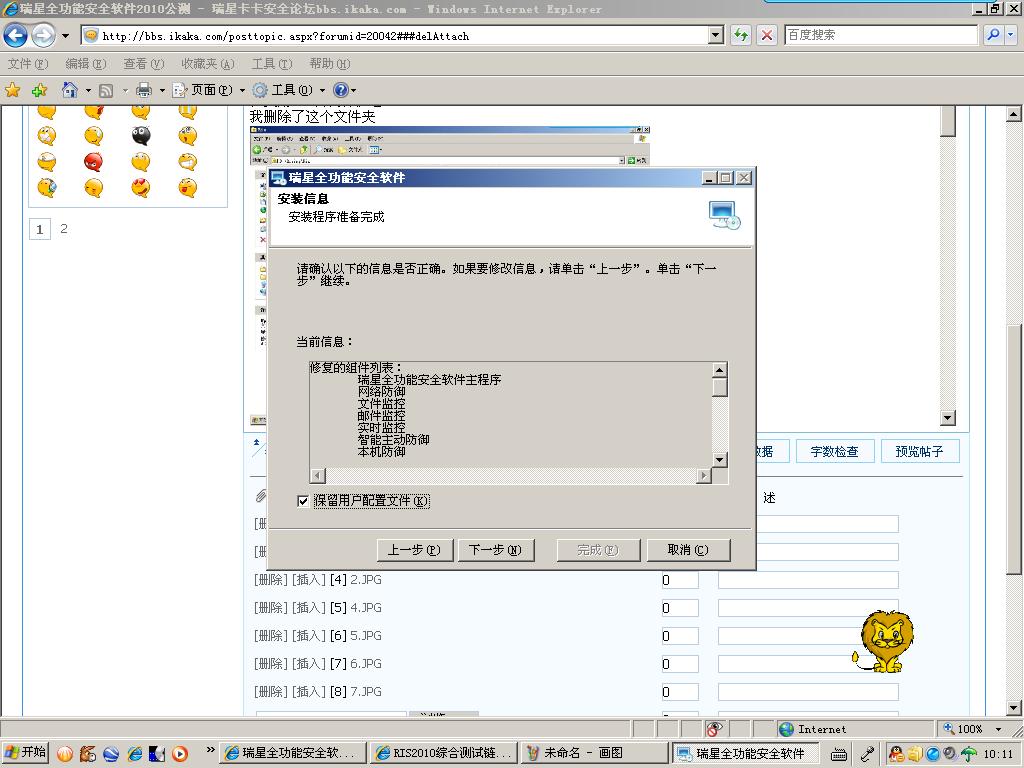Image resolution: width=1024 pixels, height=768 pixels.
Task: Insert the red angry emoticon
Action: [x=93, y=161]
